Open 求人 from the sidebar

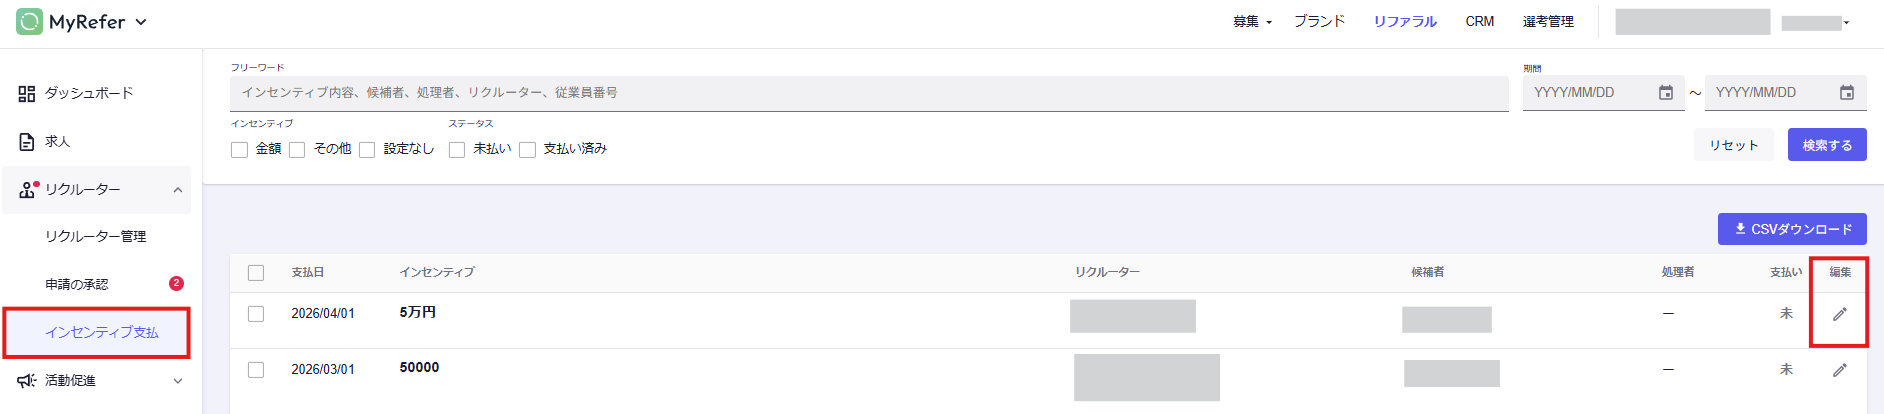[x=57, y=142]
